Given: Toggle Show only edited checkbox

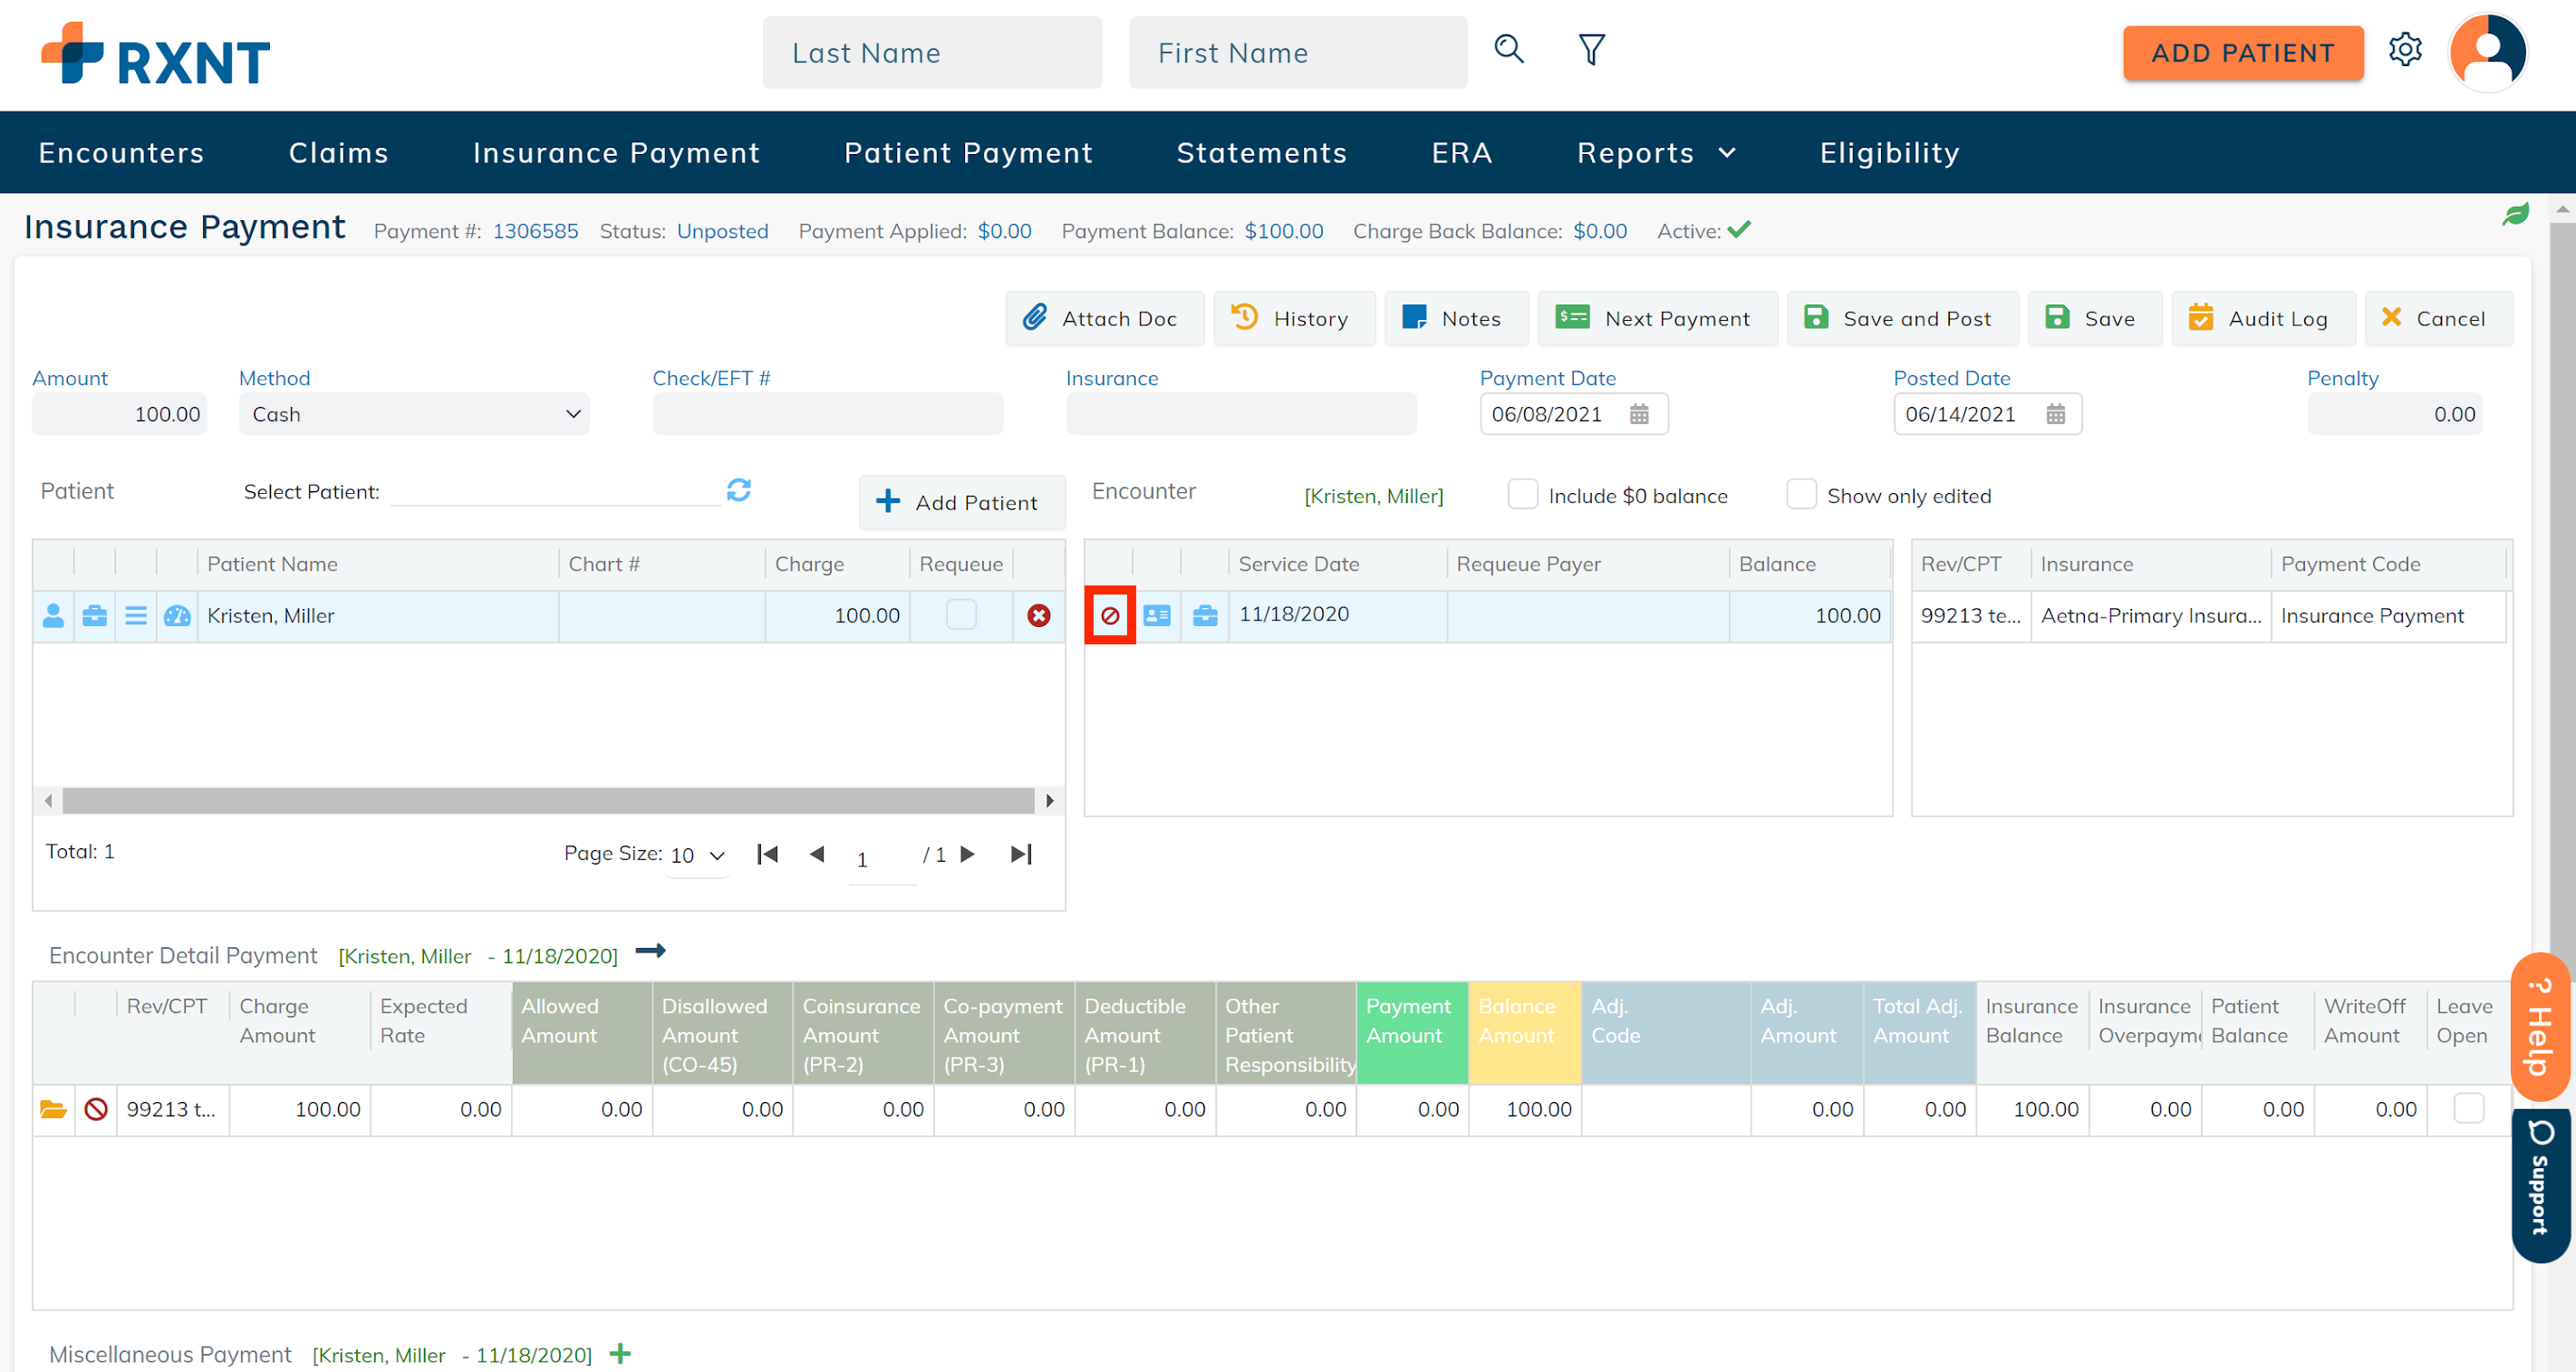Looking at the screenshot, I should pos(1801,495).
